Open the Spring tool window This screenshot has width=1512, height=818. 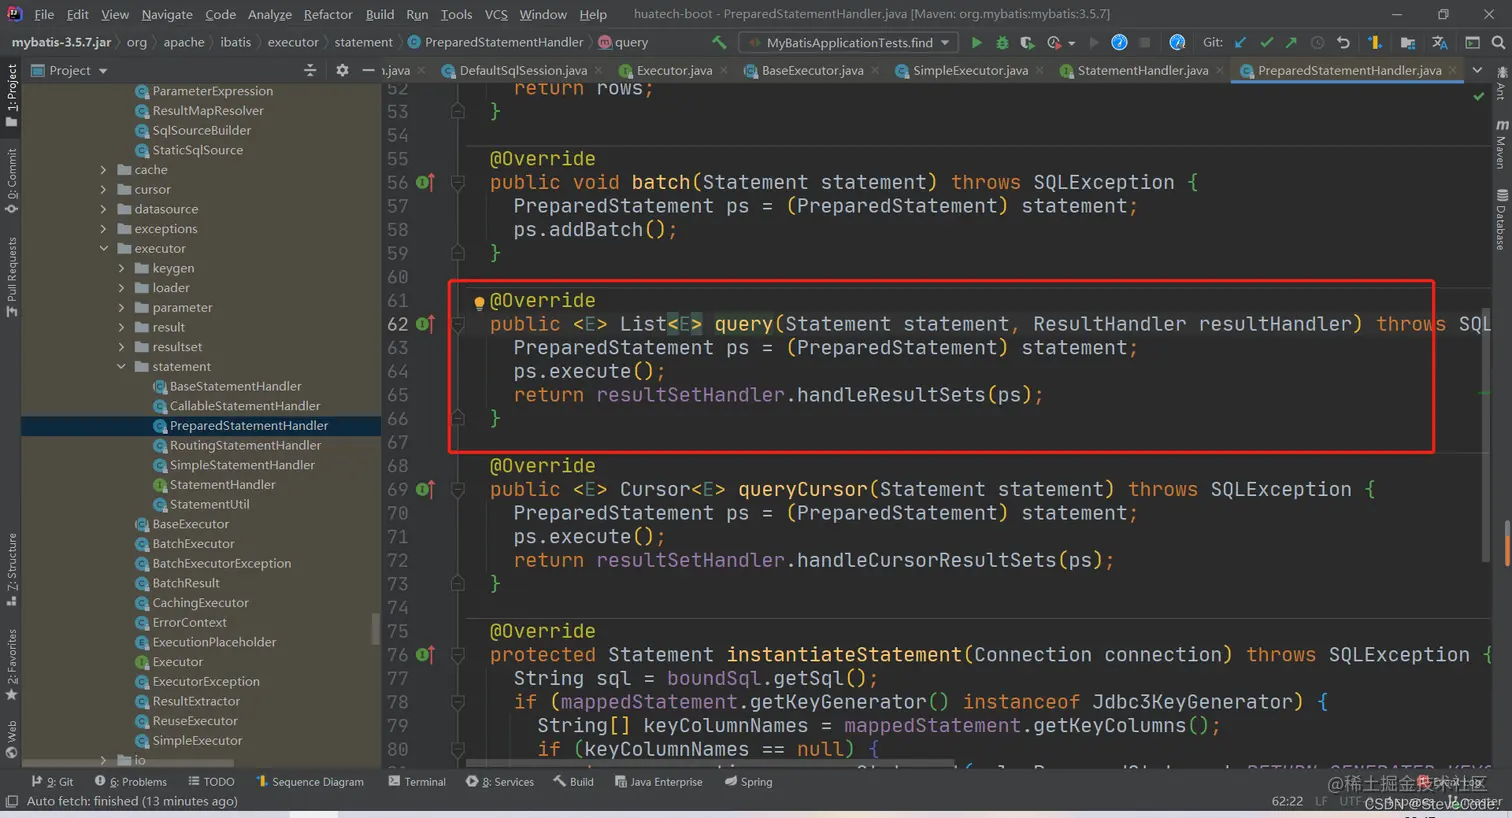pyautogui.click(x=749, y=782)
